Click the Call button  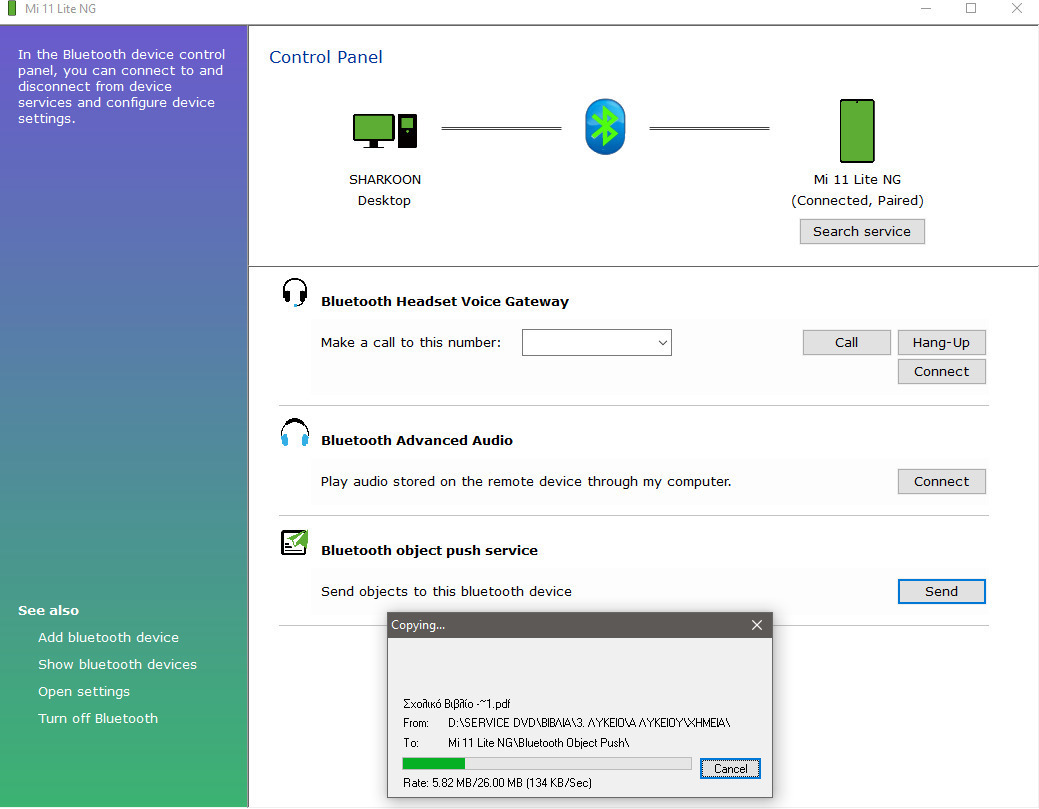click(x=846, y=343)
